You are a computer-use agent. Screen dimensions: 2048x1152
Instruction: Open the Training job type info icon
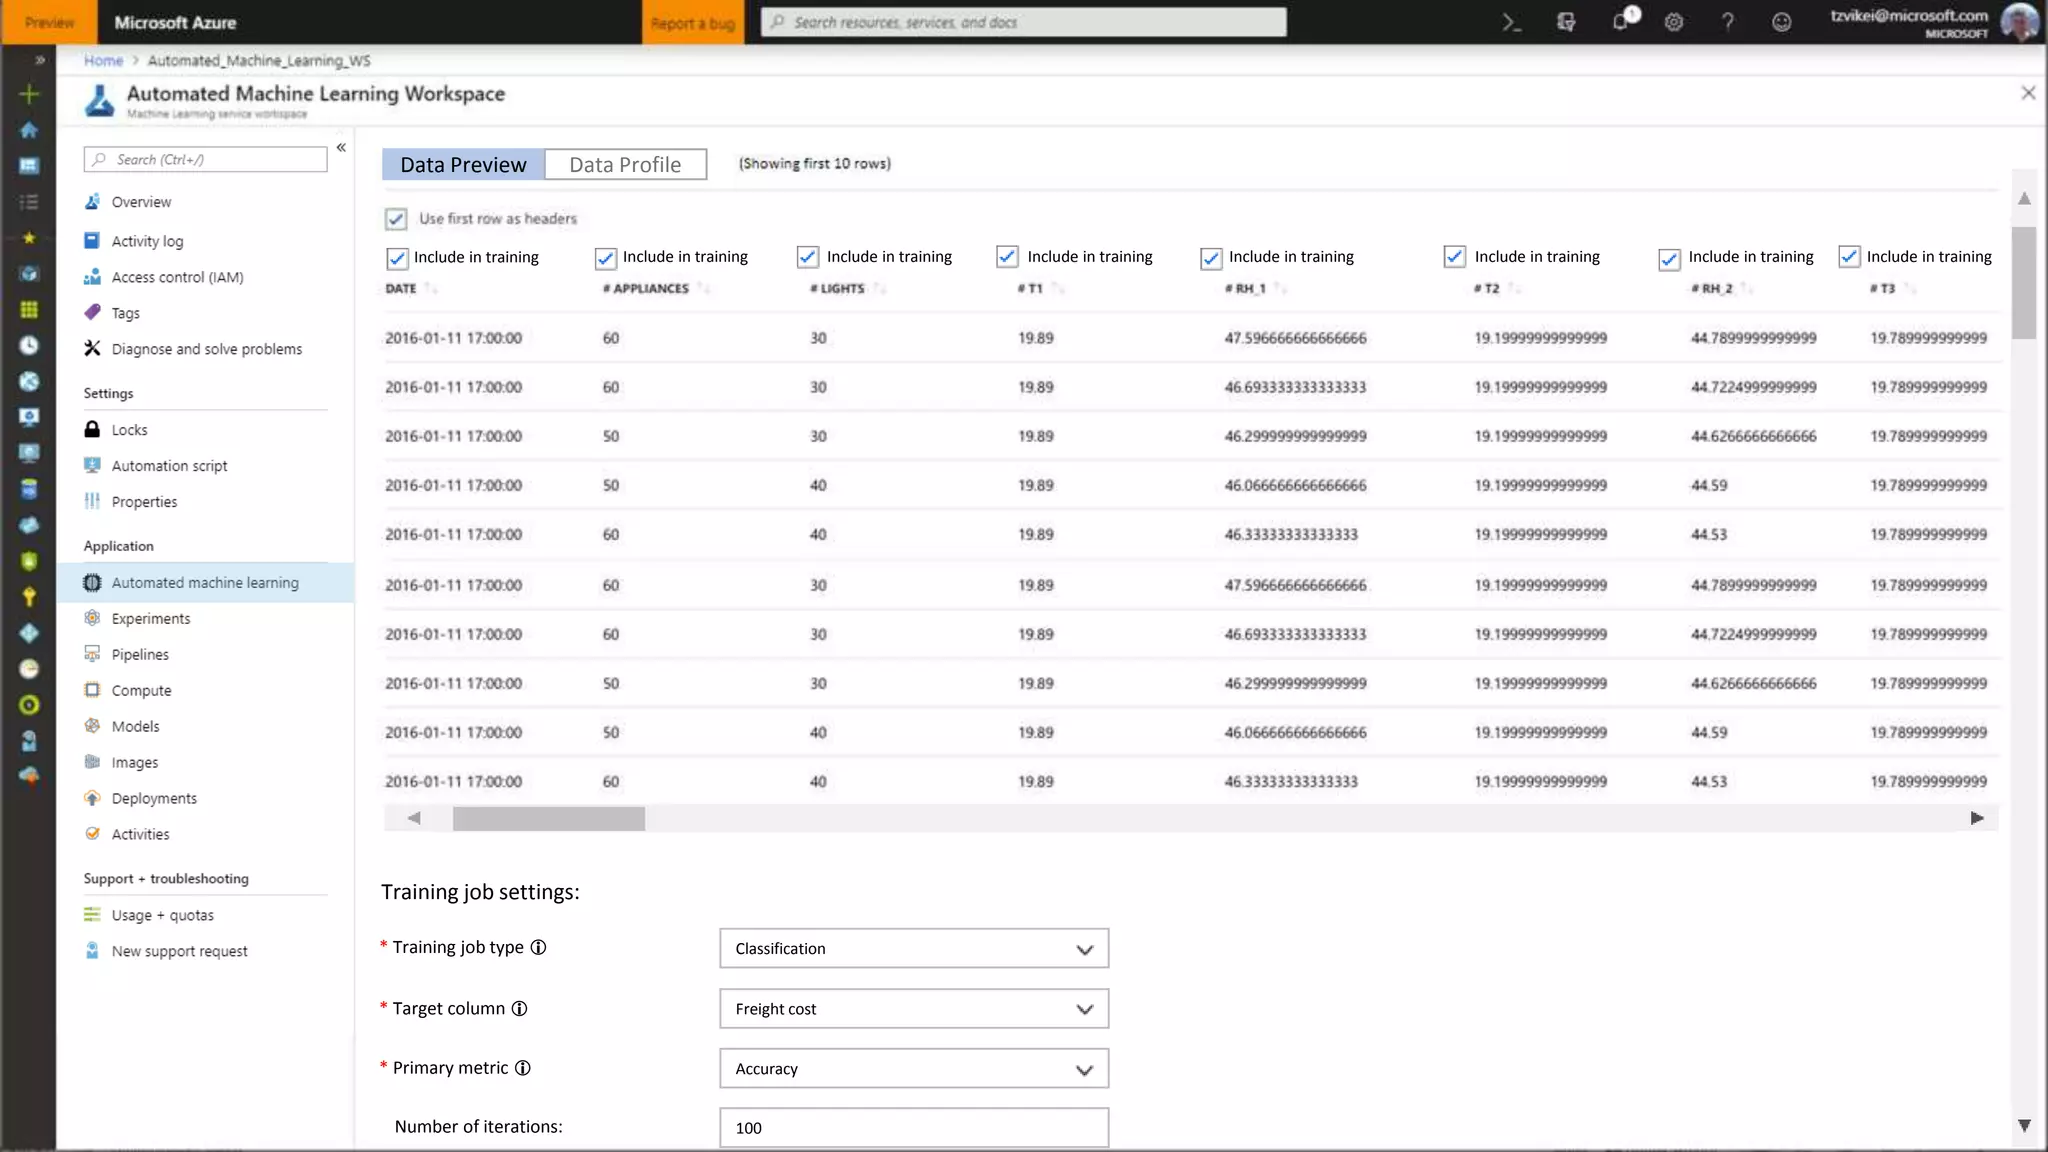click(538, 947)
